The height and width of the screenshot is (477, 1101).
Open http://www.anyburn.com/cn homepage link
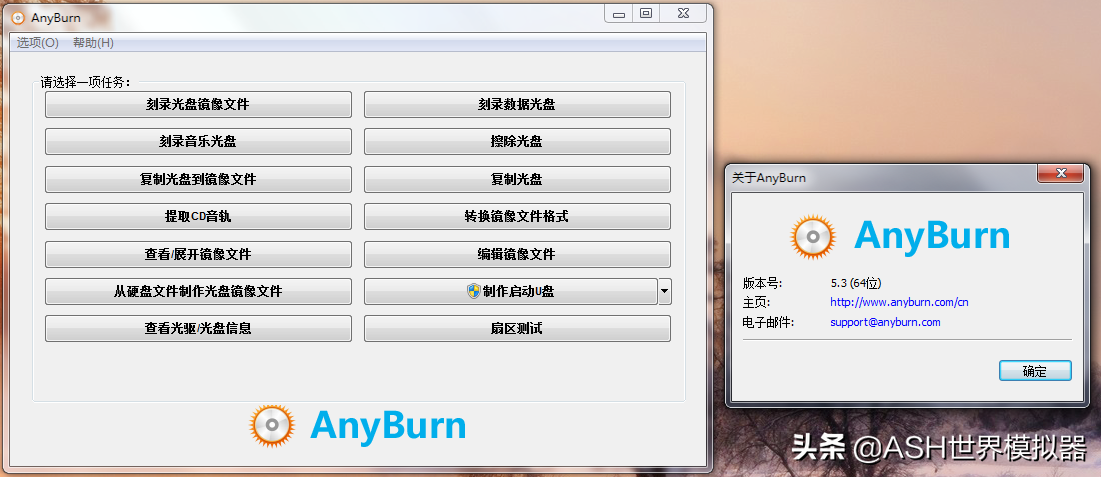(x=899, y=303)
